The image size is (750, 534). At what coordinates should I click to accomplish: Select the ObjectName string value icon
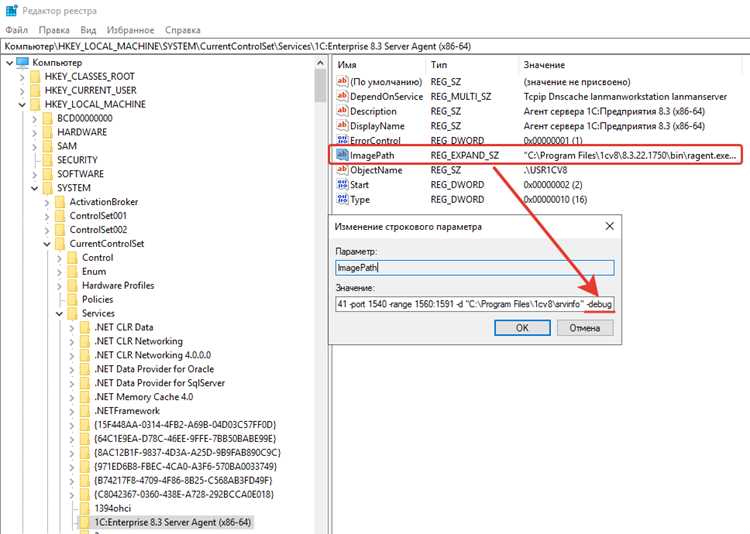coord(342,170)
